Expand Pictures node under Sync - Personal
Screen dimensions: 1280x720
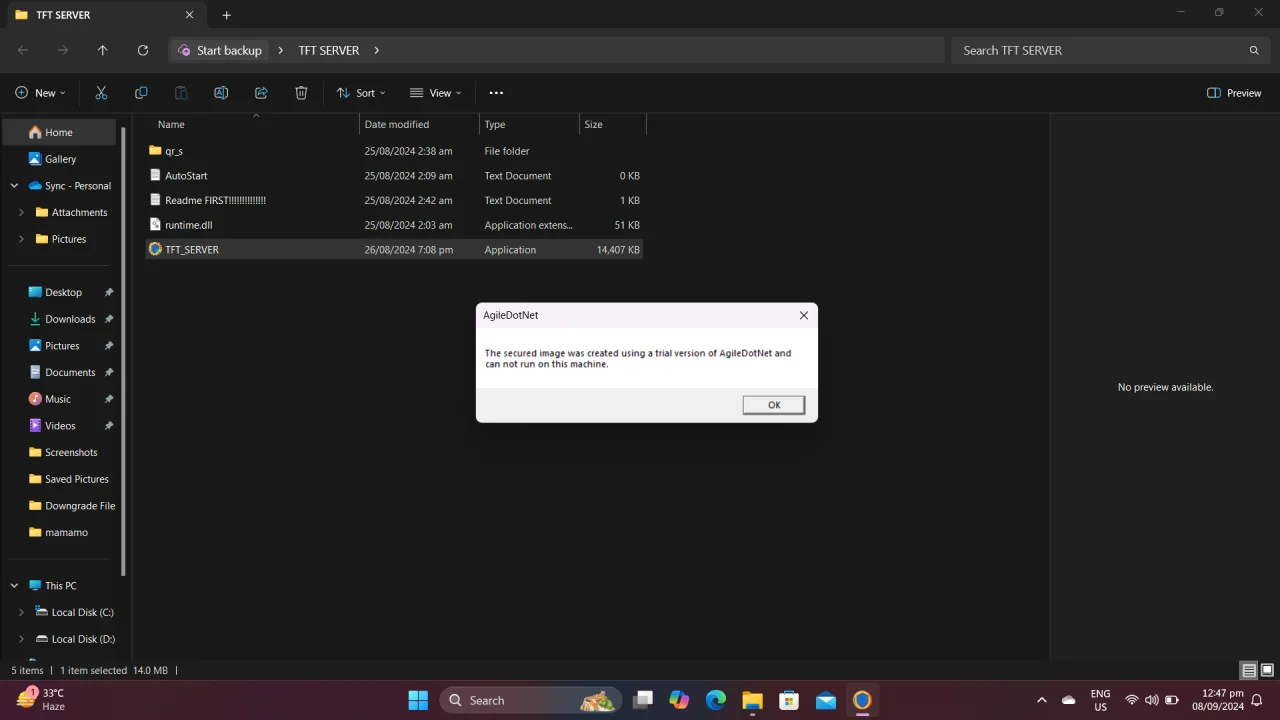(x=21, y=239)
